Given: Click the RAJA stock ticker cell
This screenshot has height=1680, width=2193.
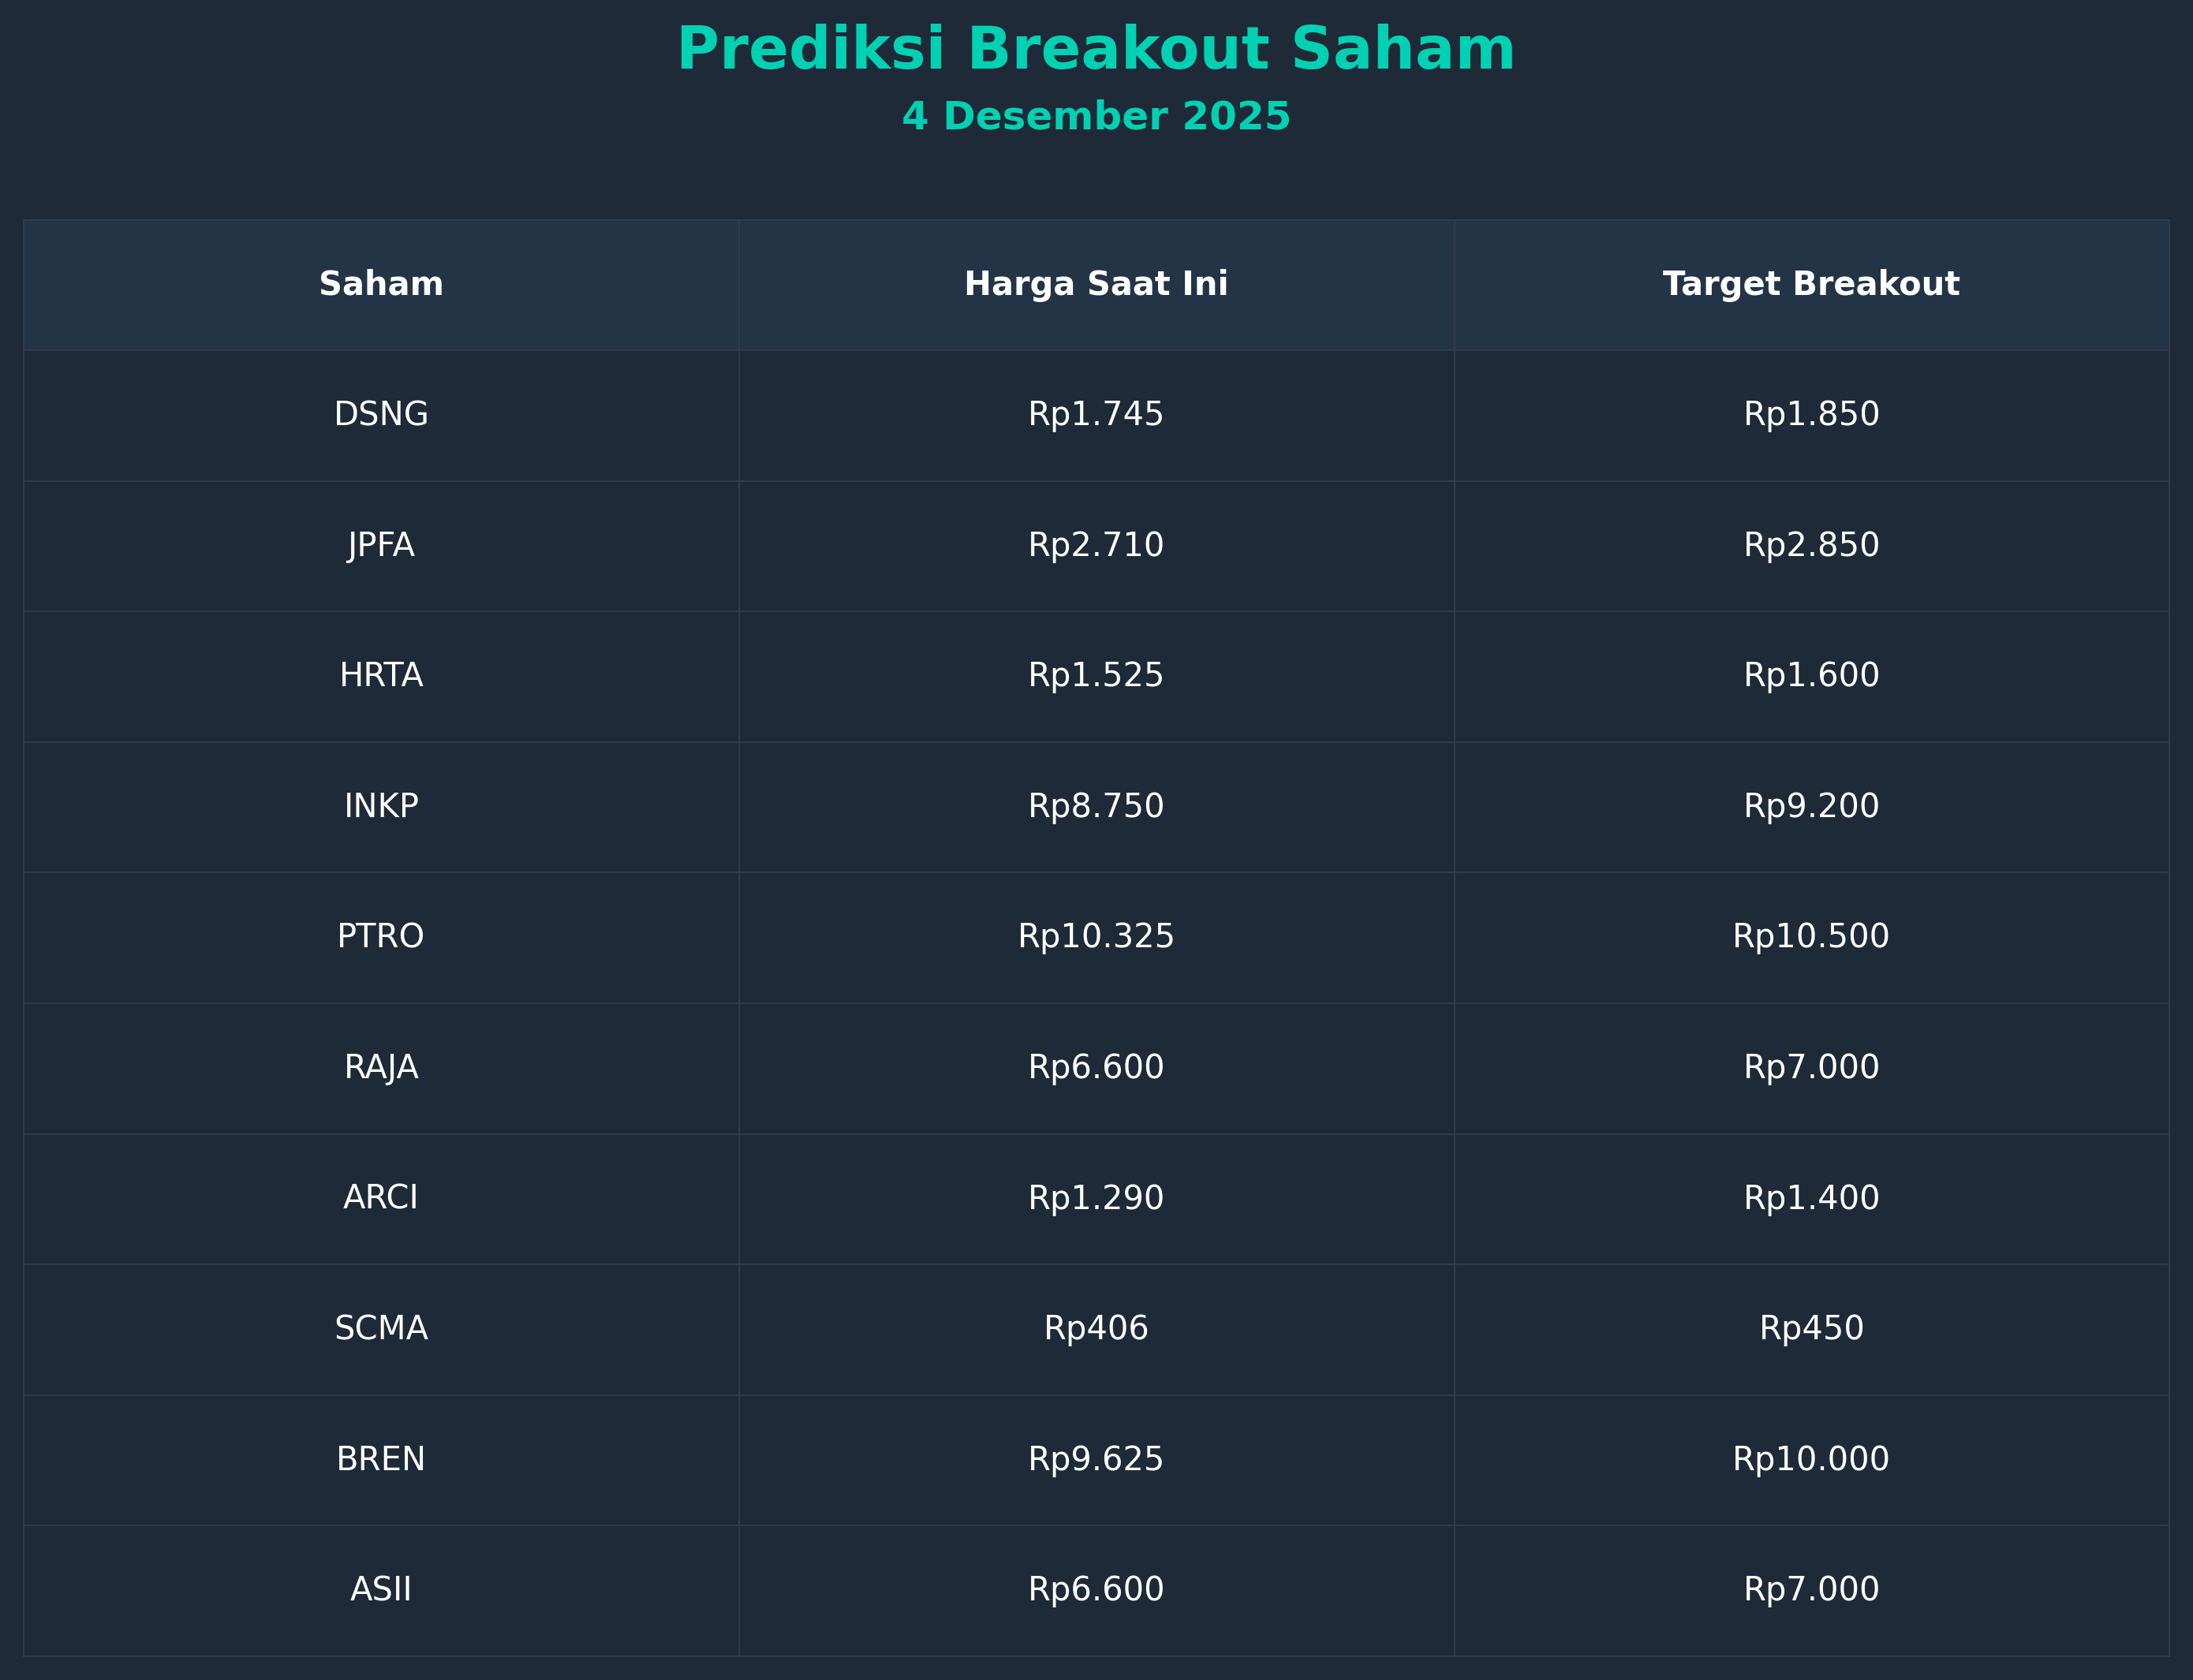Looking at the screenshot, I should [x=381, y=1068].
